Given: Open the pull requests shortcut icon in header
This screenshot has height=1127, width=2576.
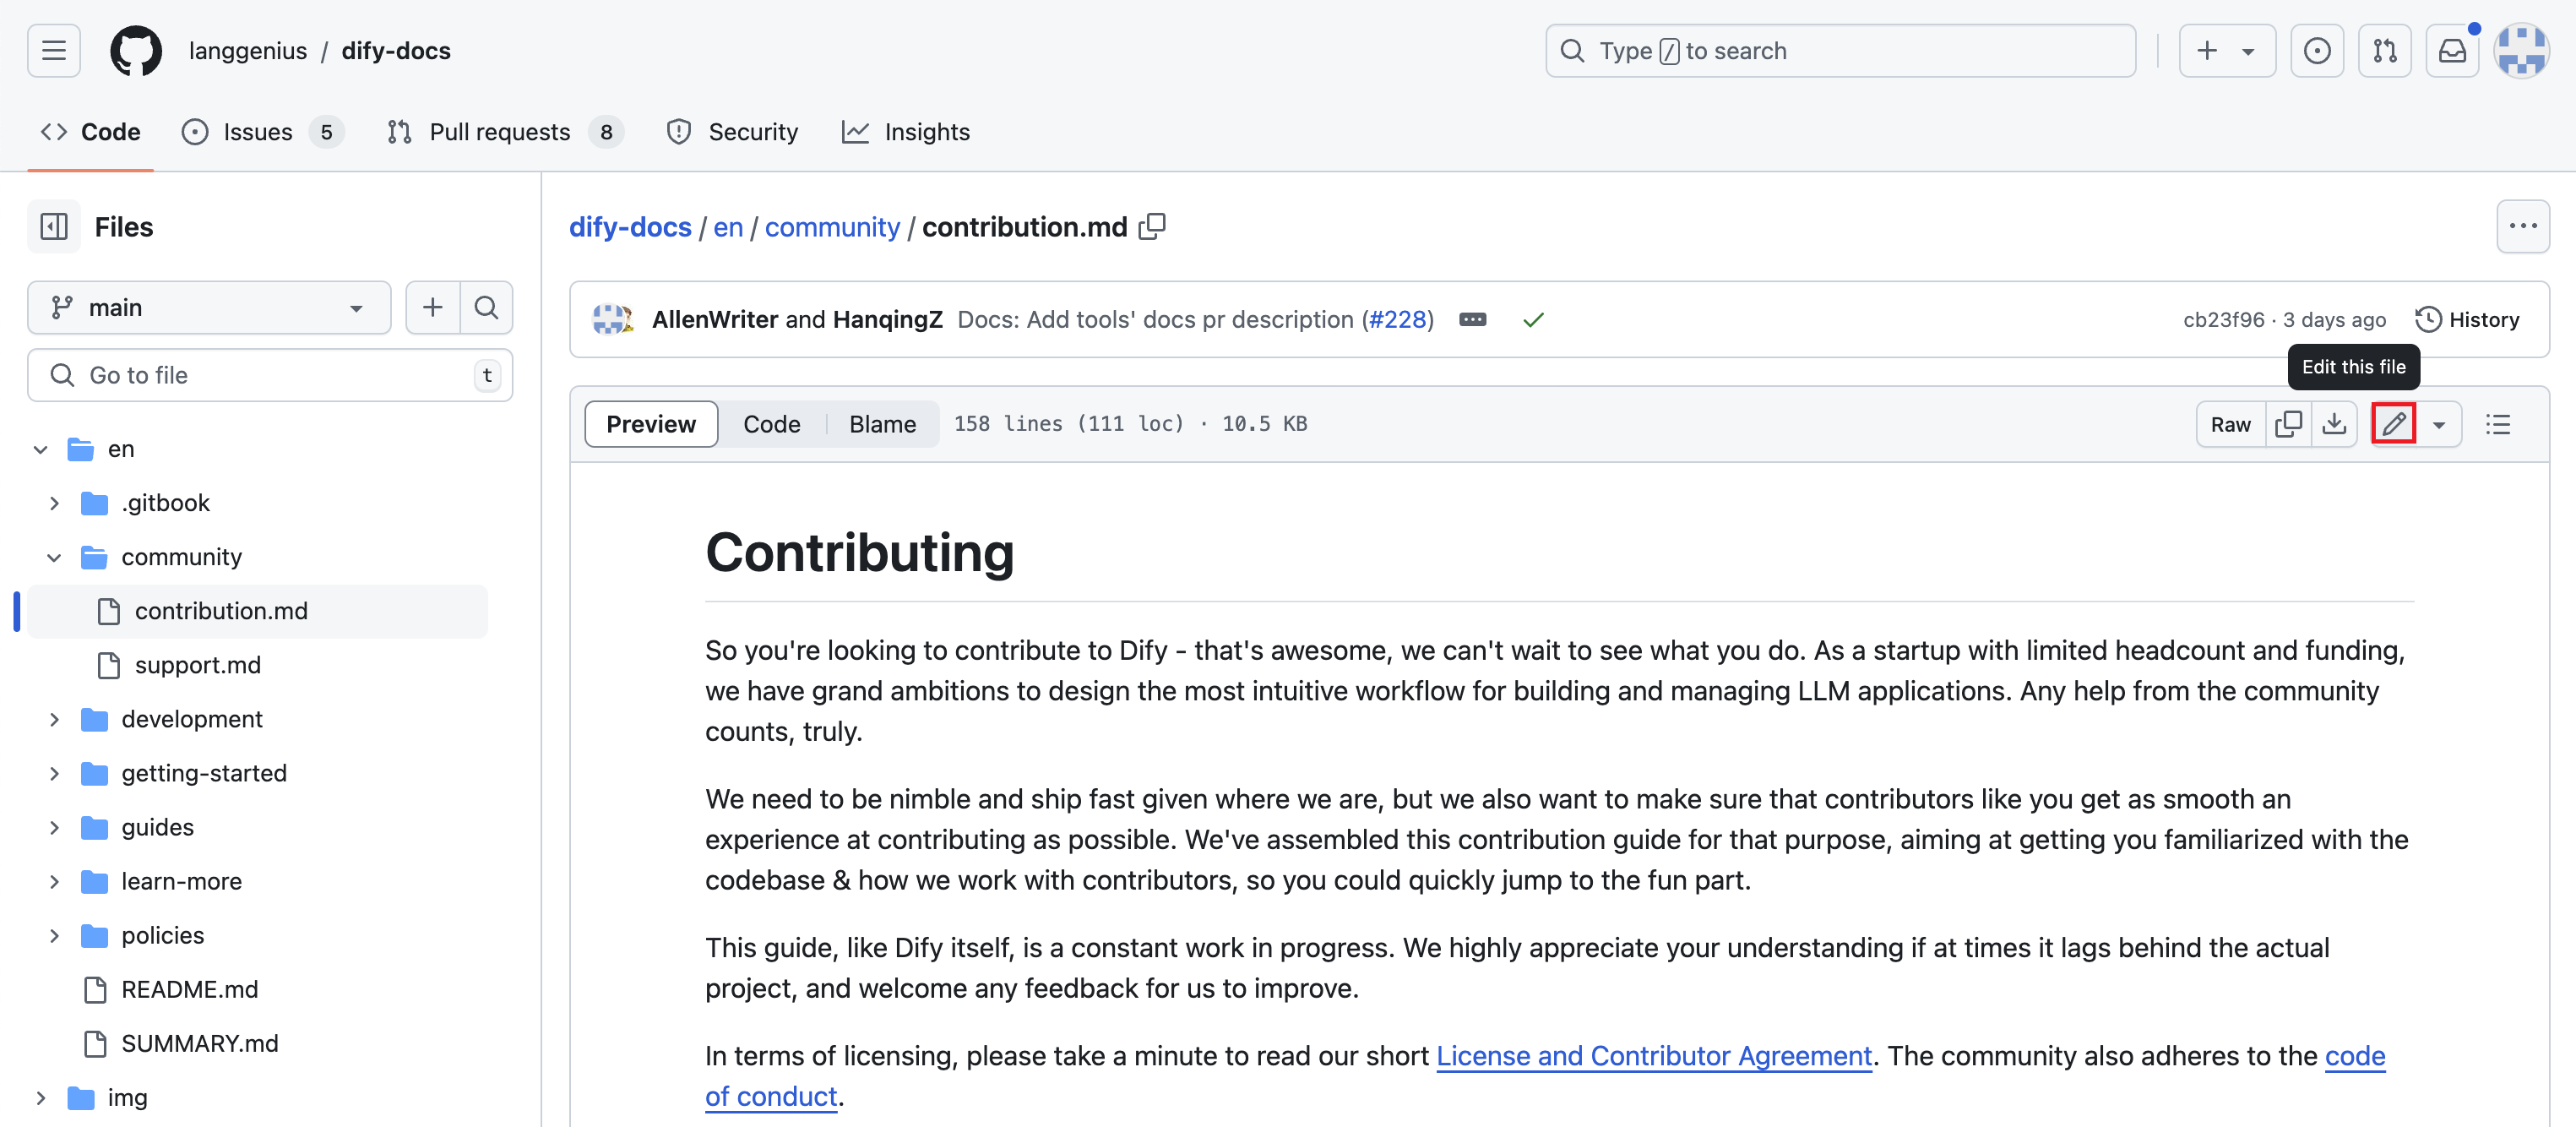Looking at the screenshot, I should [x=2384, y=51].
